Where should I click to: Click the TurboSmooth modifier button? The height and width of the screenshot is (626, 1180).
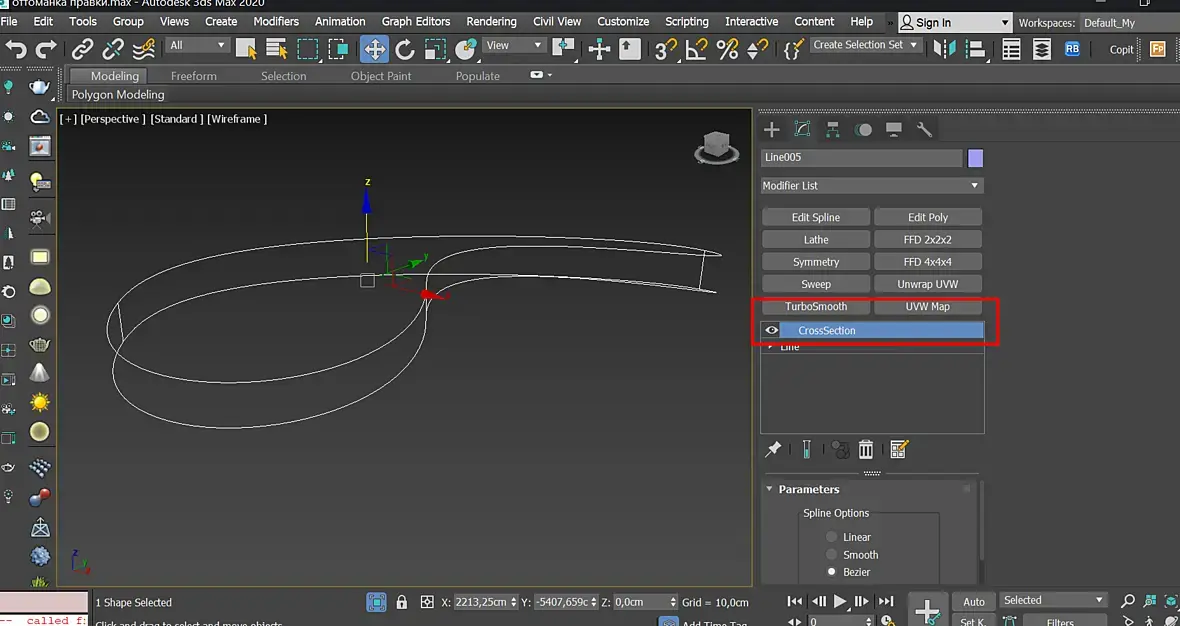click(x=816, y=307)
